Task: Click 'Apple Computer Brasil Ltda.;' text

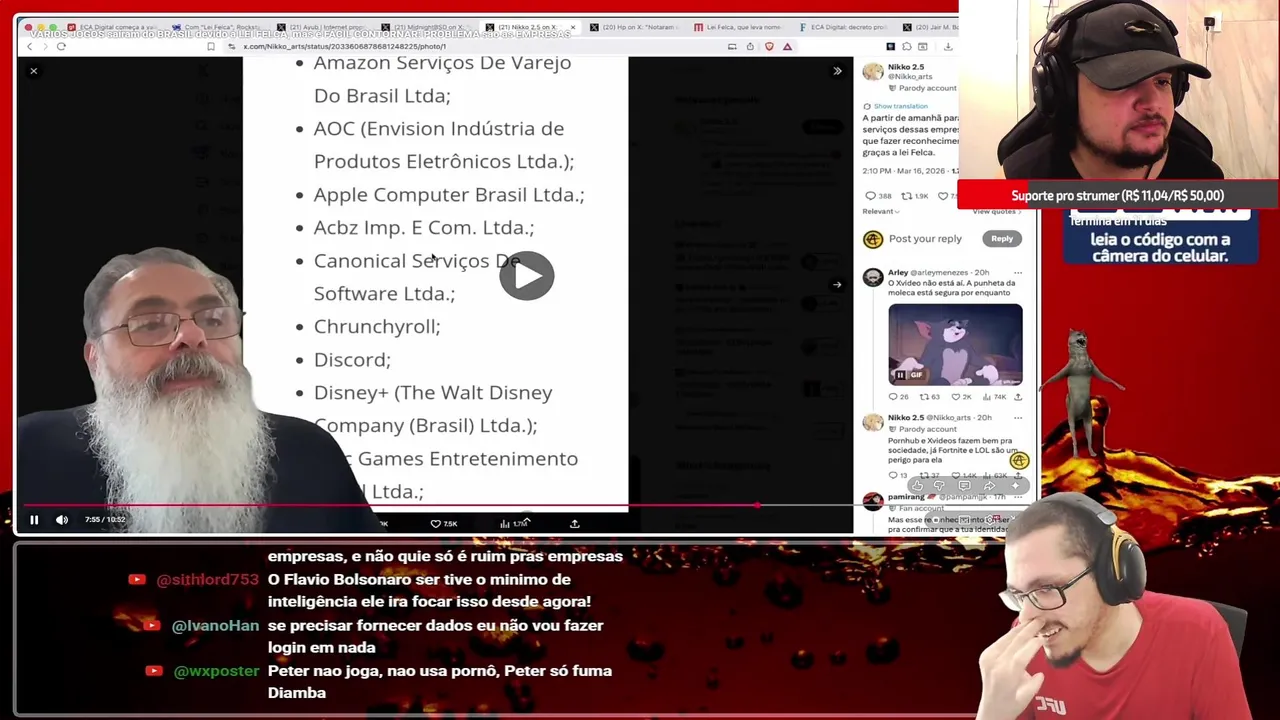Action: (449, 195)
